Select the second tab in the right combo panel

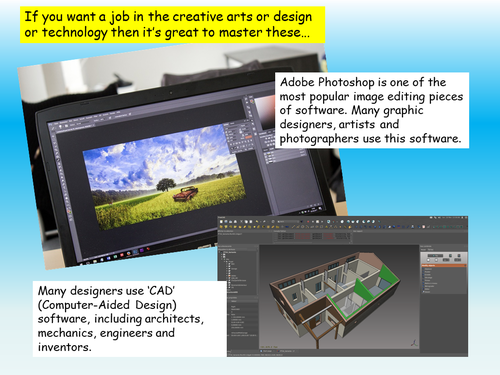click(x=431, y=249)
